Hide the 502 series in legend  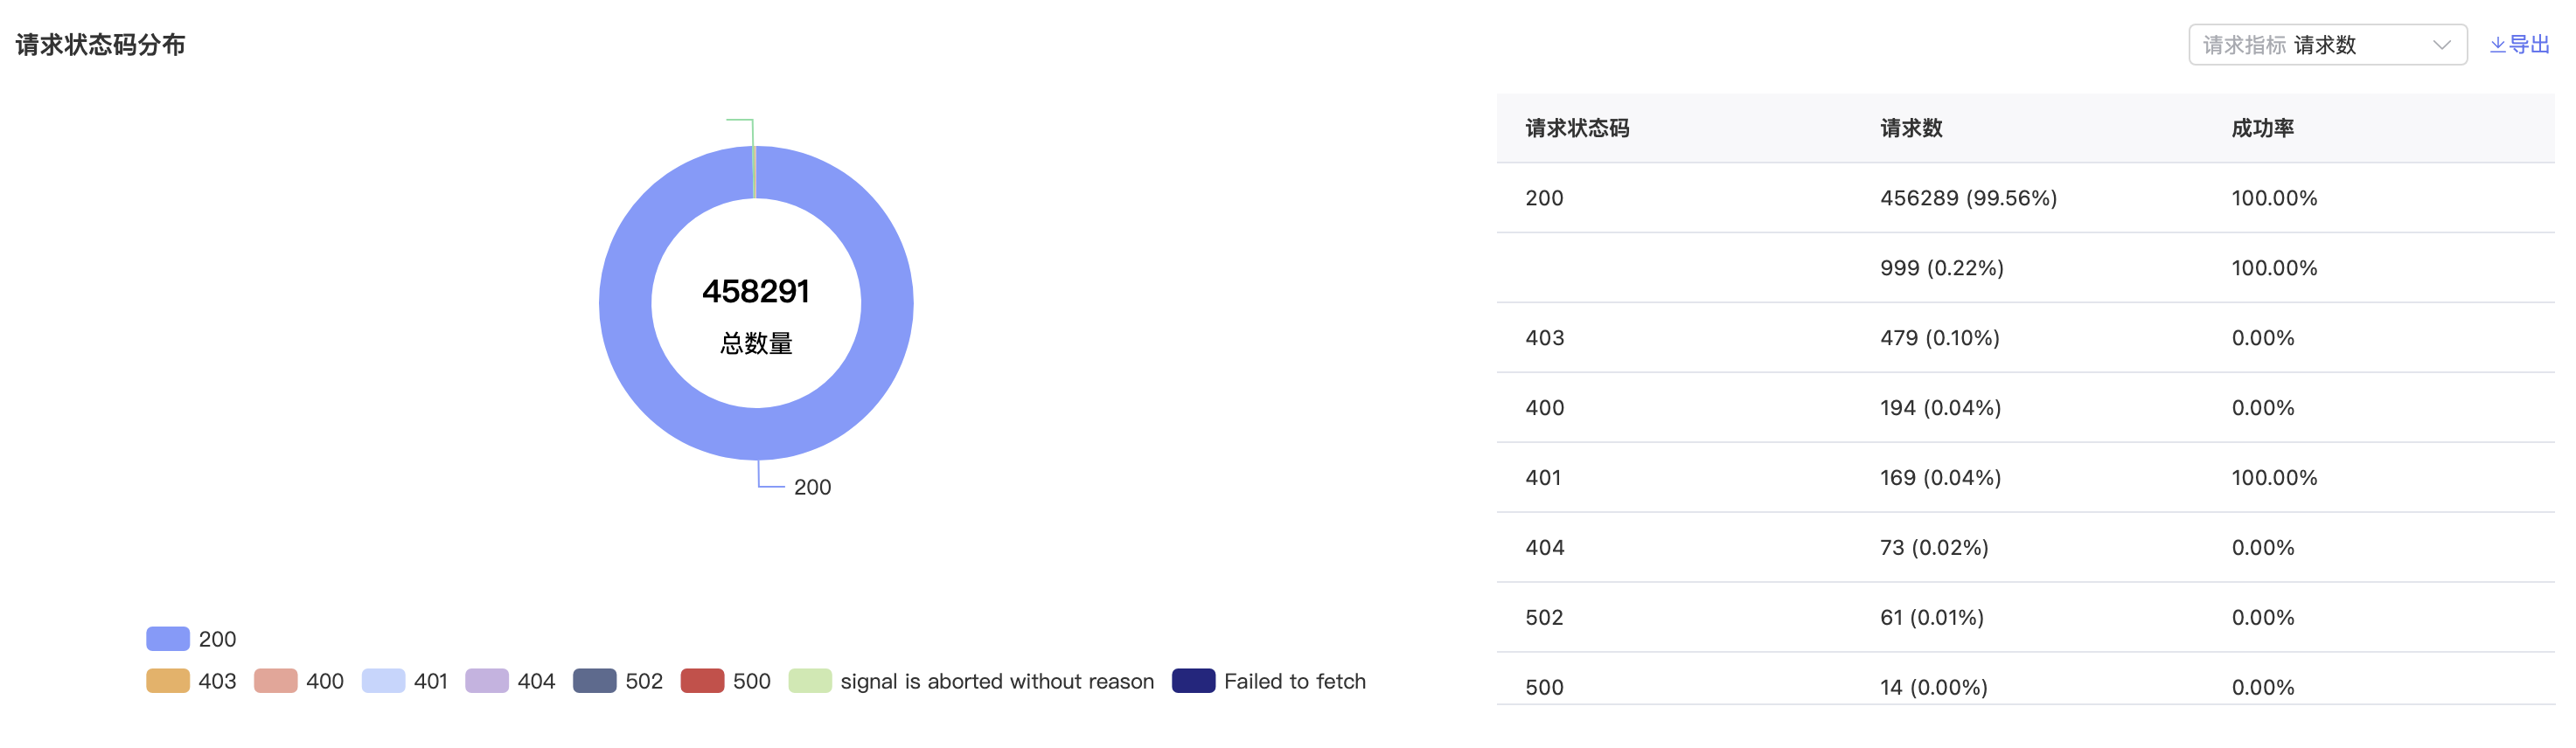pos(618,681)
